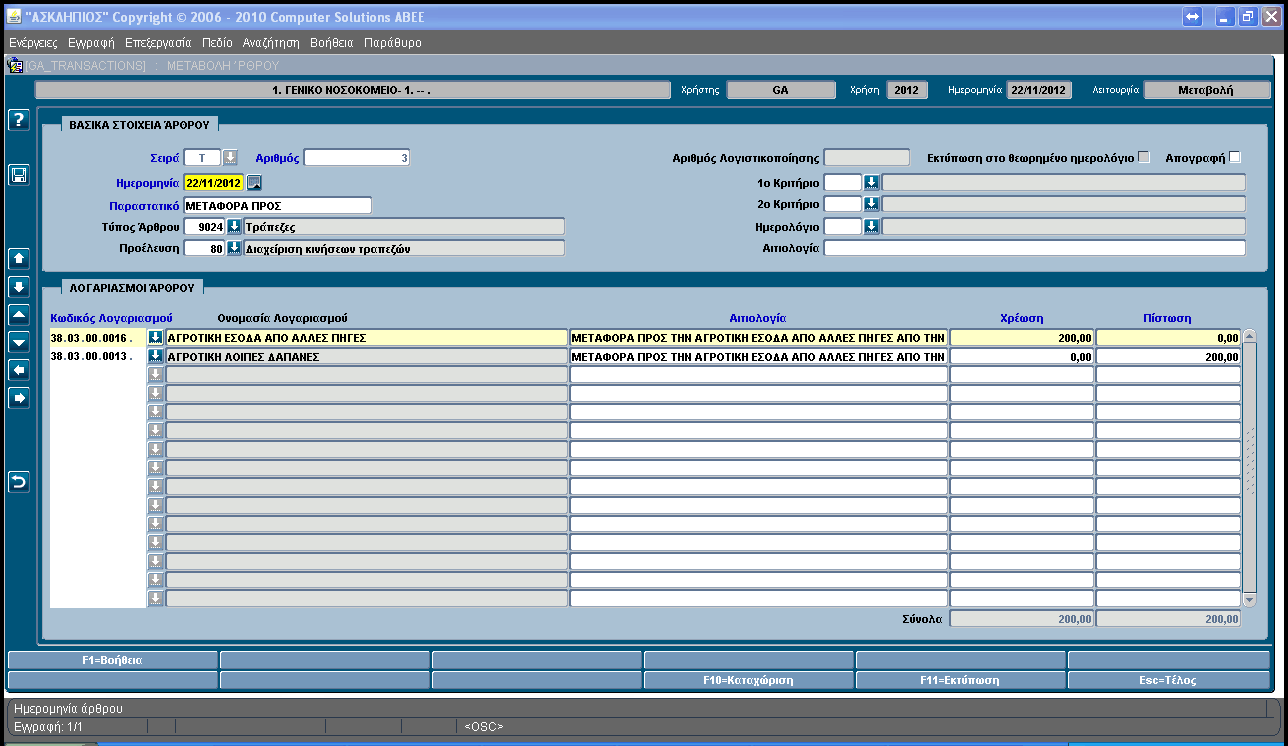Click the empty Αιτιολογία field in header
The image size is (1288, 746).
(1035, 248)
